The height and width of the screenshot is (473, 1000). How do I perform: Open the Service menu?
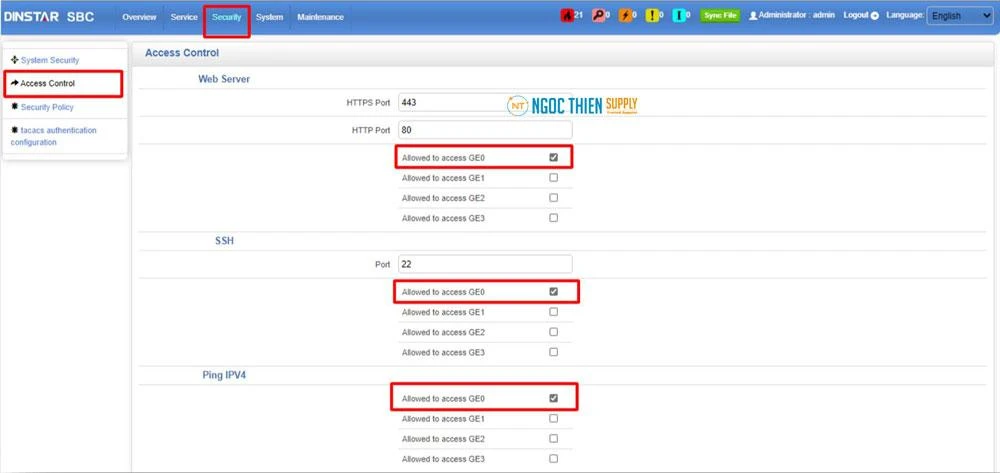click(184, 17)
